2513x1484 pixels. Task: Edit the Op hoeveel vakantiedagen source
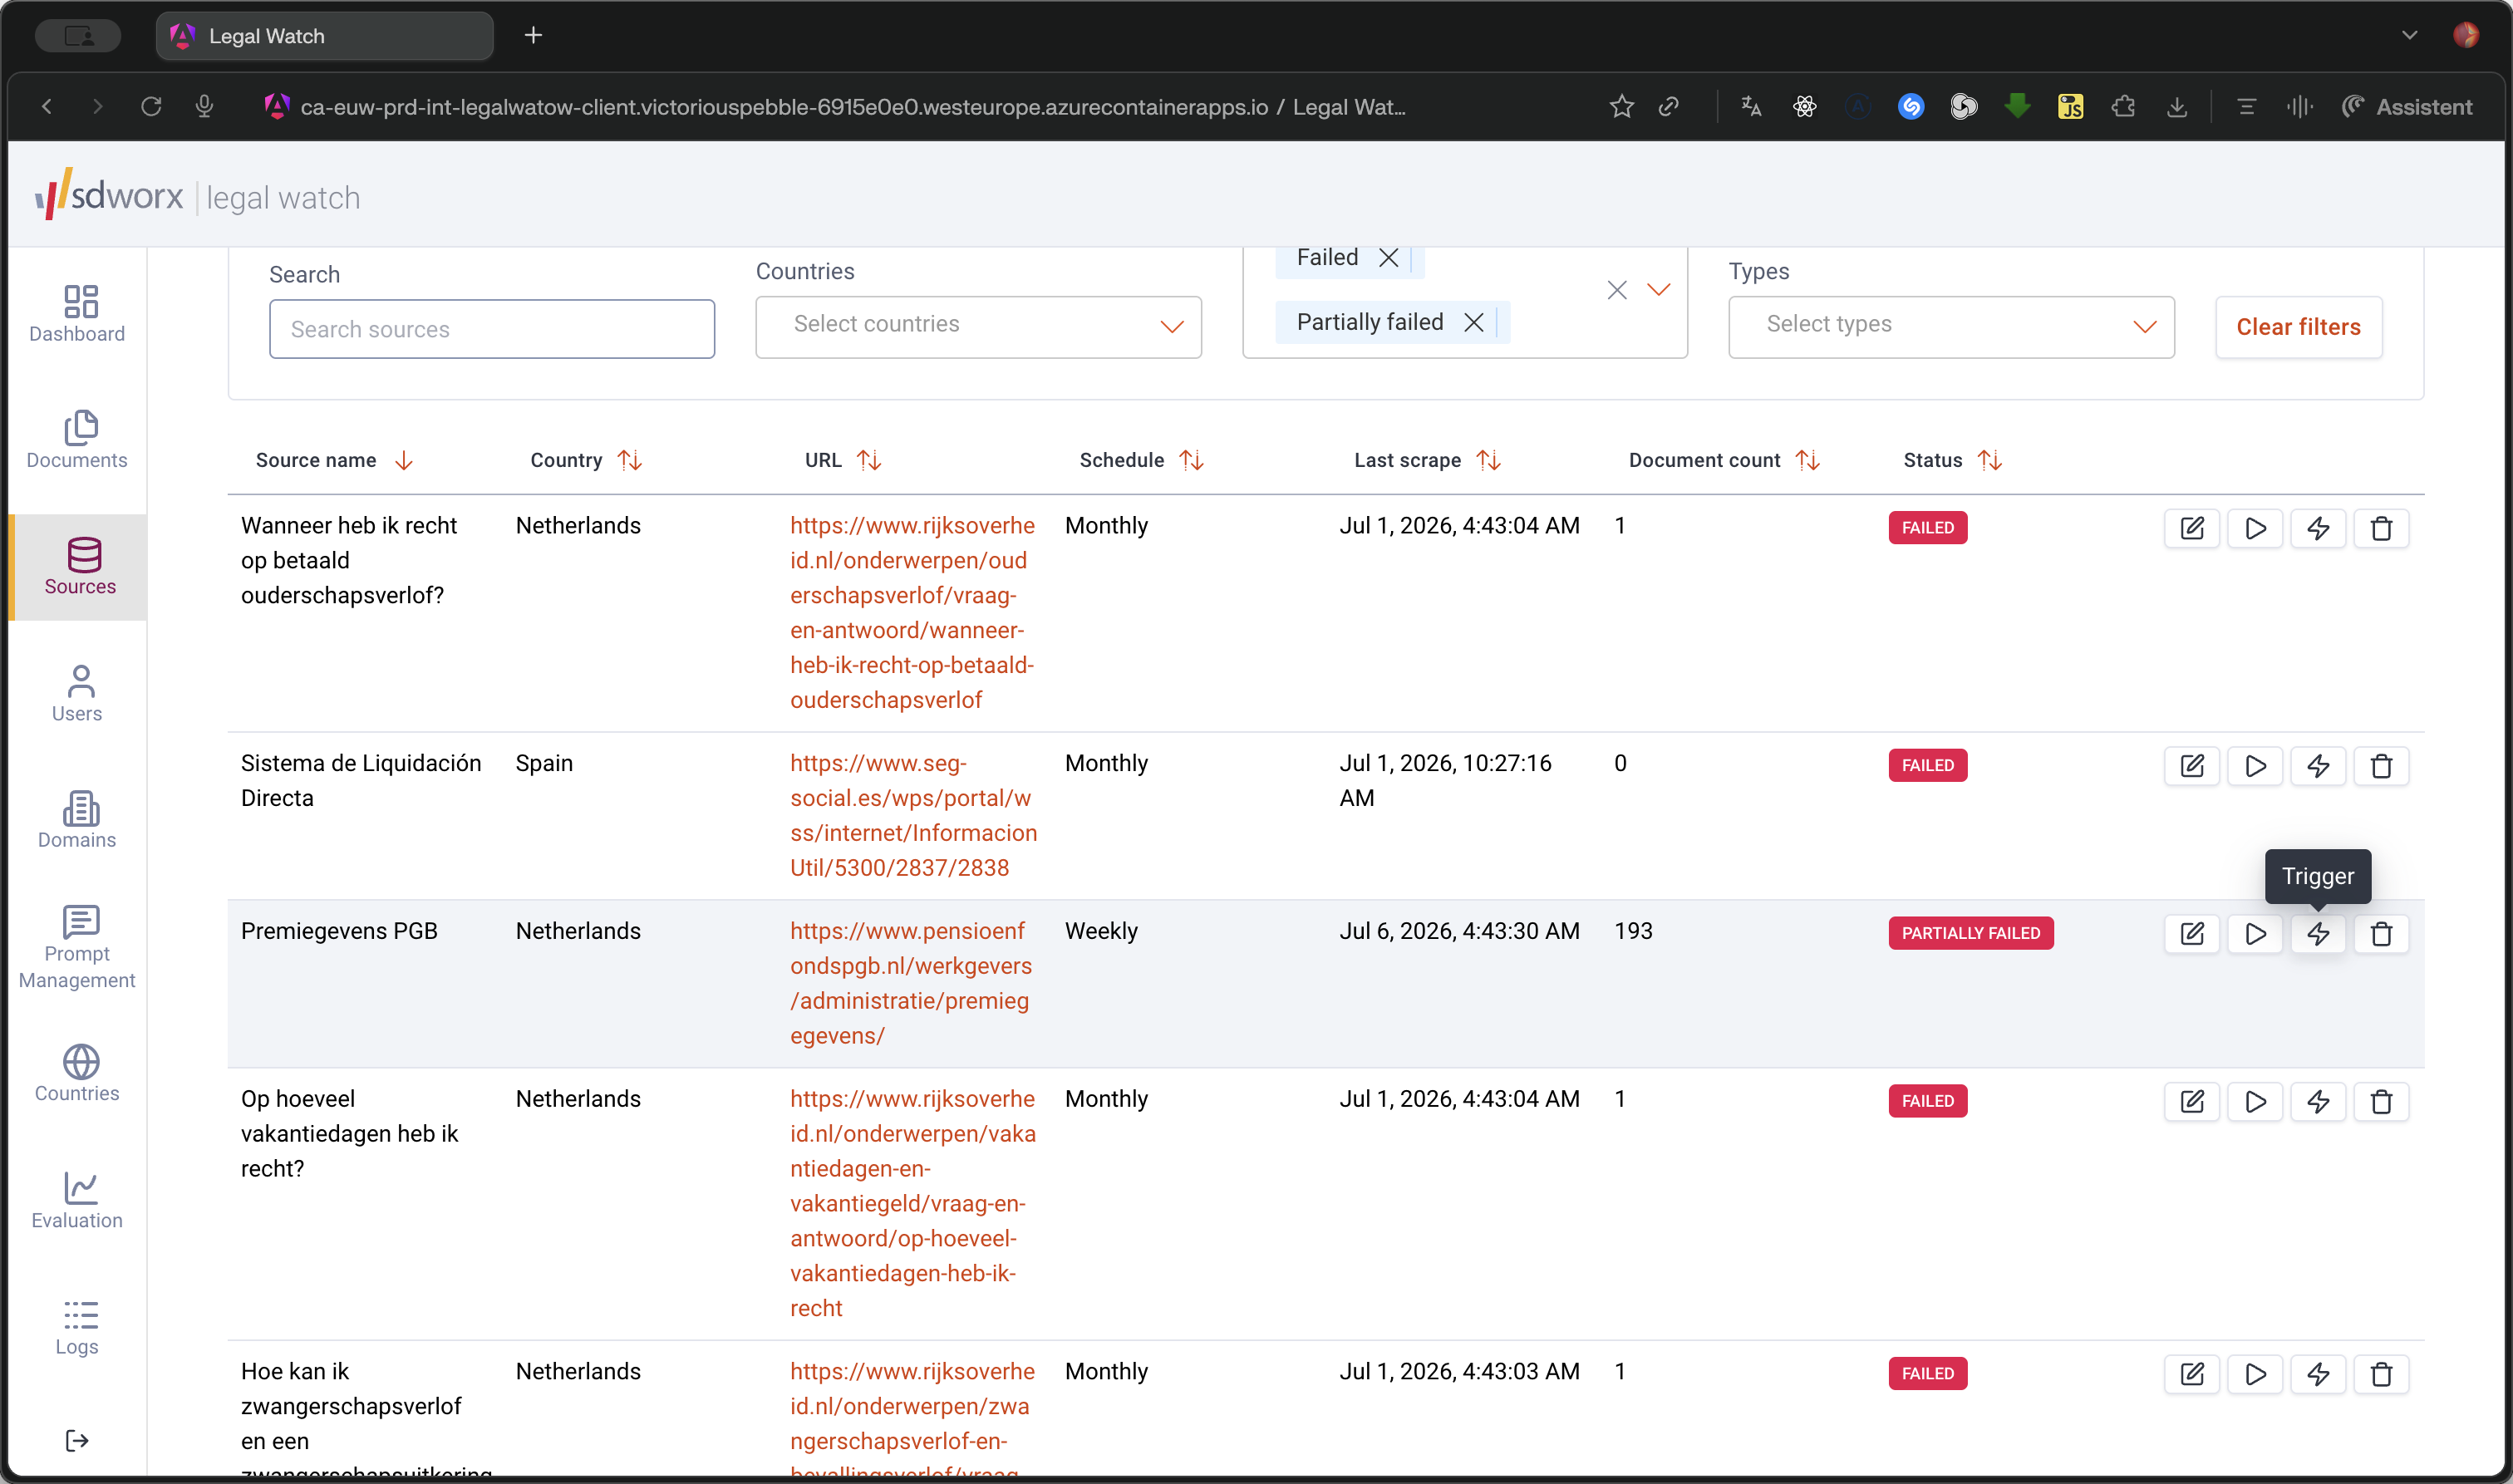coord(2191,1102)
